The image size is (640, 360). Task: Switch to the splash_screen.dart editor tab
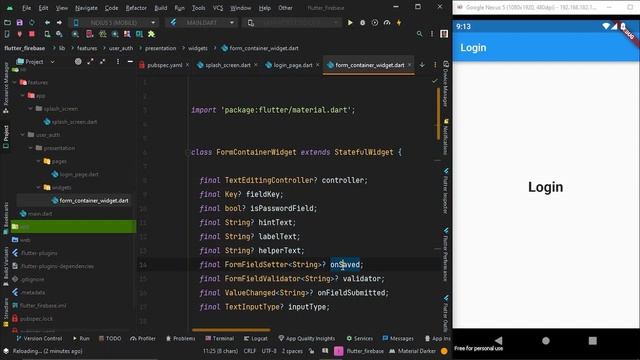[228, 65]
